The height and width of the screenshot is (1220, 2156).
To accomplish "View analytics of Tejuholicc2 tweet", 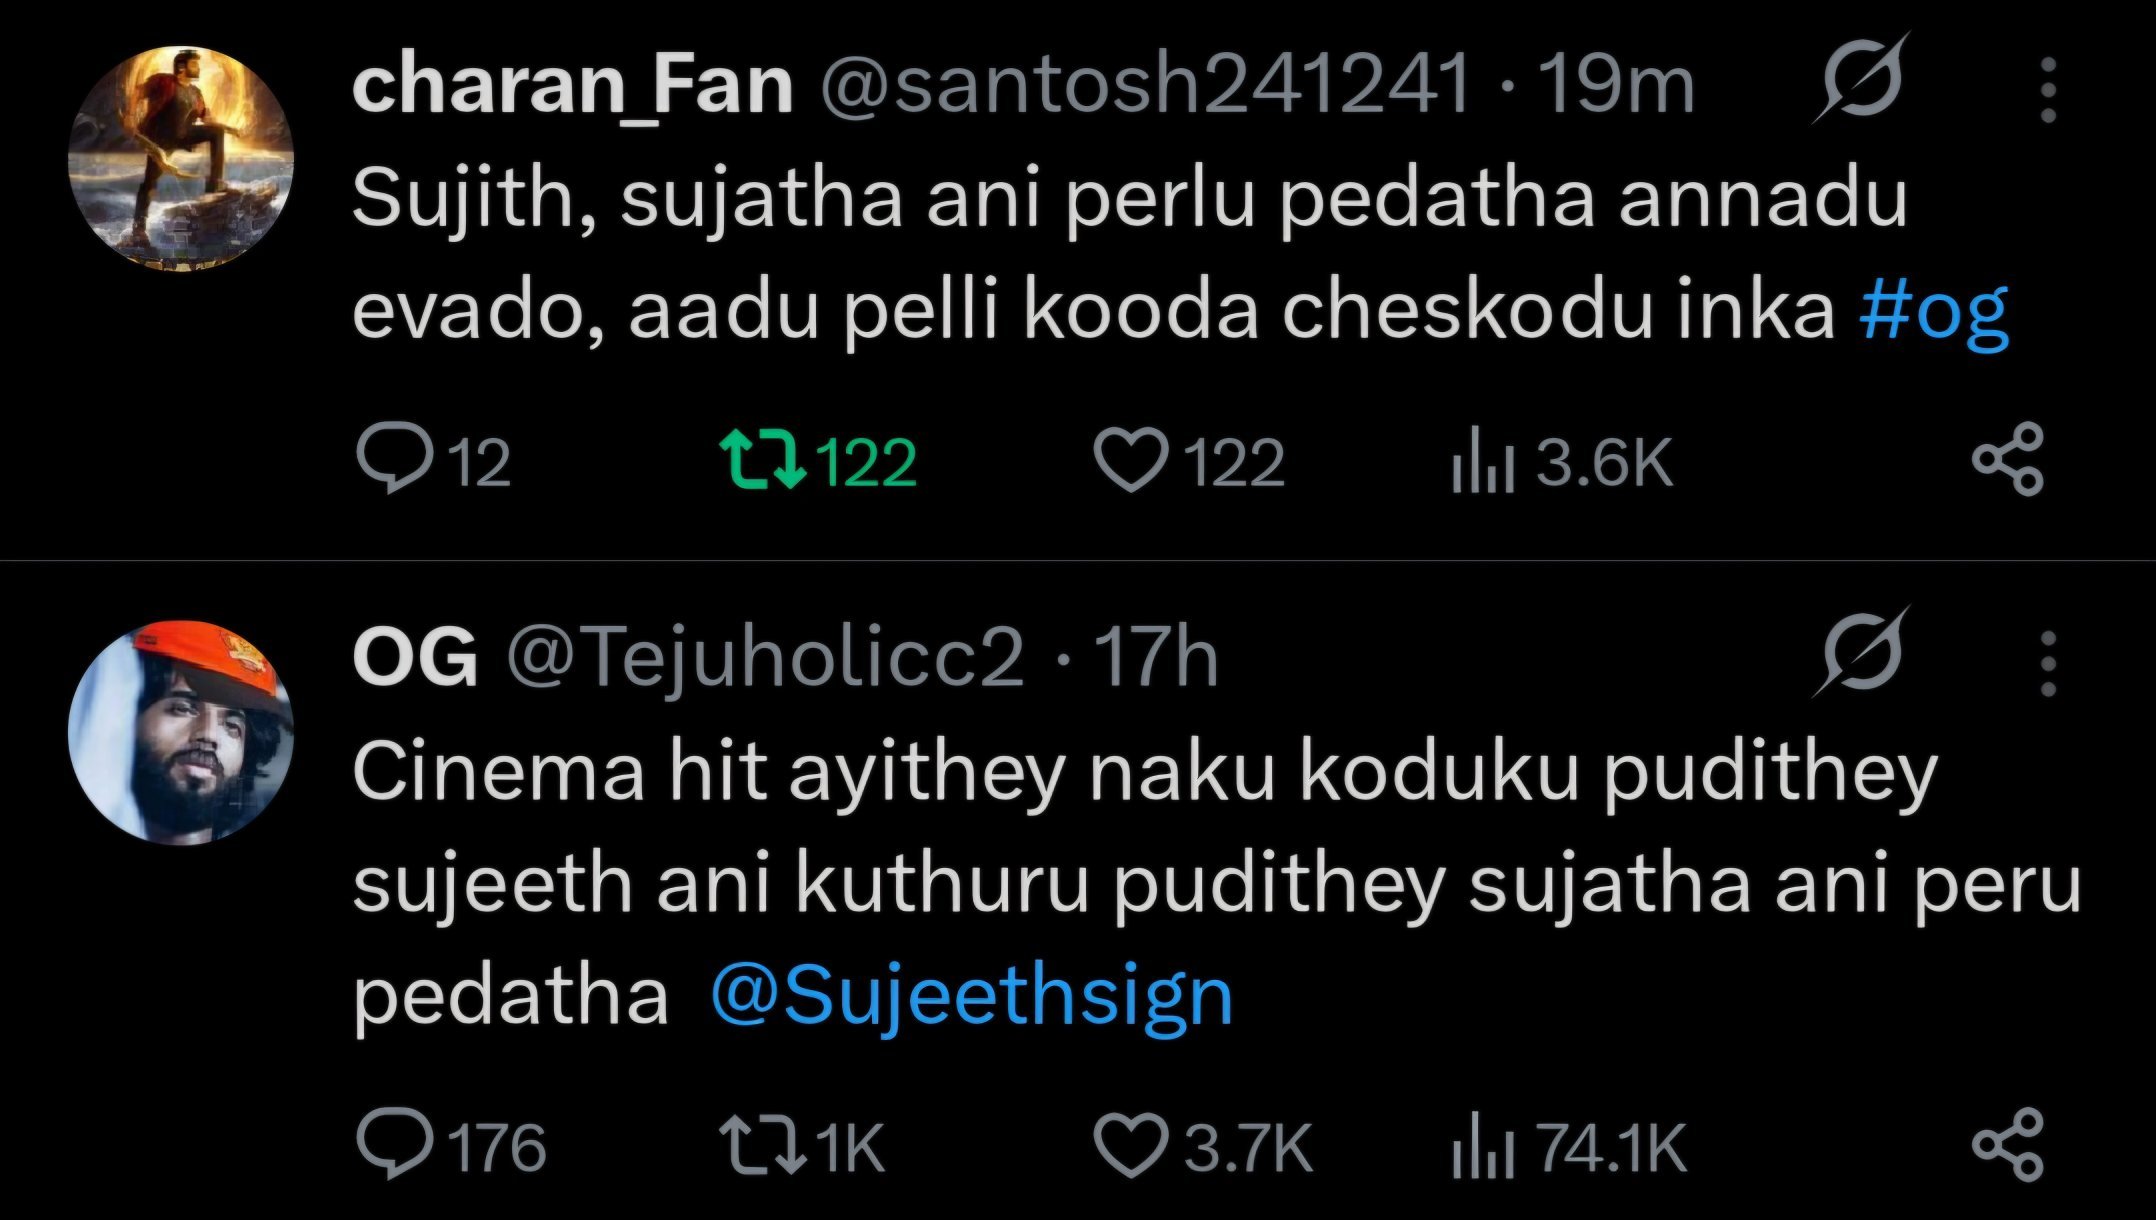I will (x=1483, y=1148).
